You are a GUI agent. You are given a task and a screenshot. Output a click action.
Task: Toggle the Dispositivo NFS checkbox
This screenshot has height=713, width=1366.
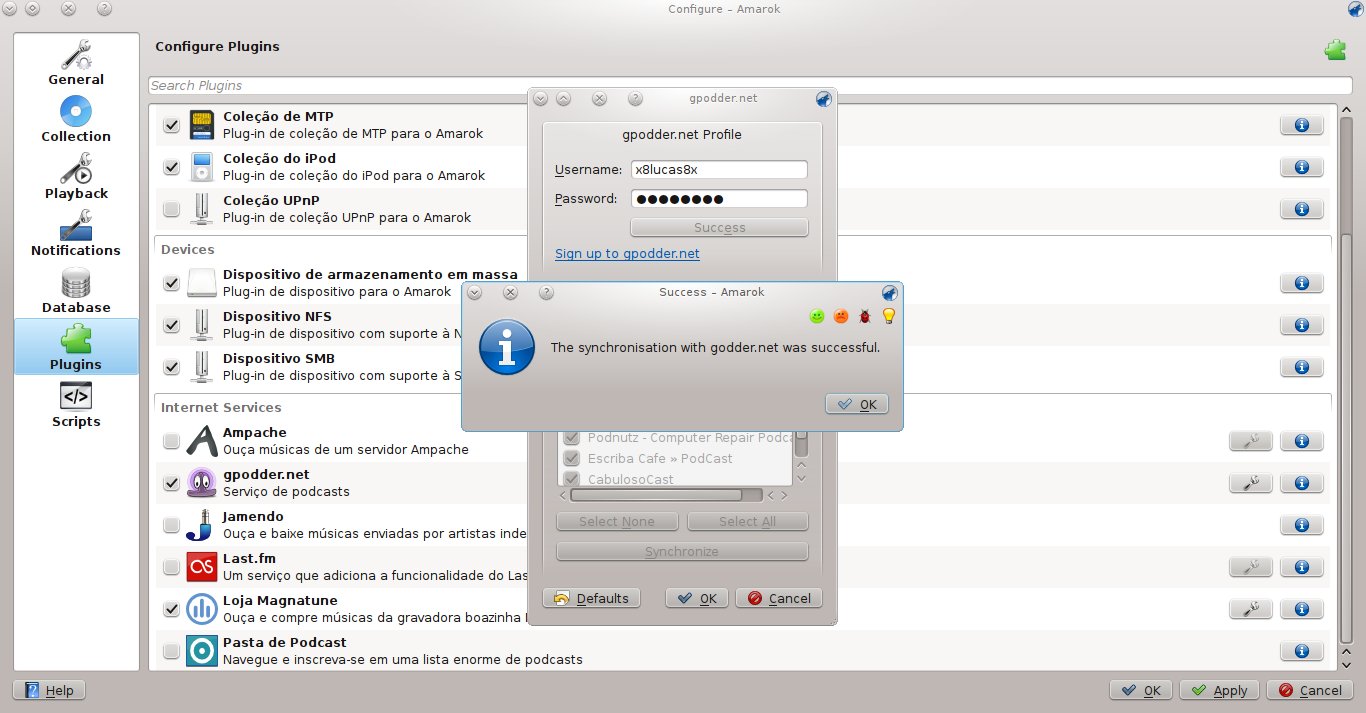click(x=171, y=325)
